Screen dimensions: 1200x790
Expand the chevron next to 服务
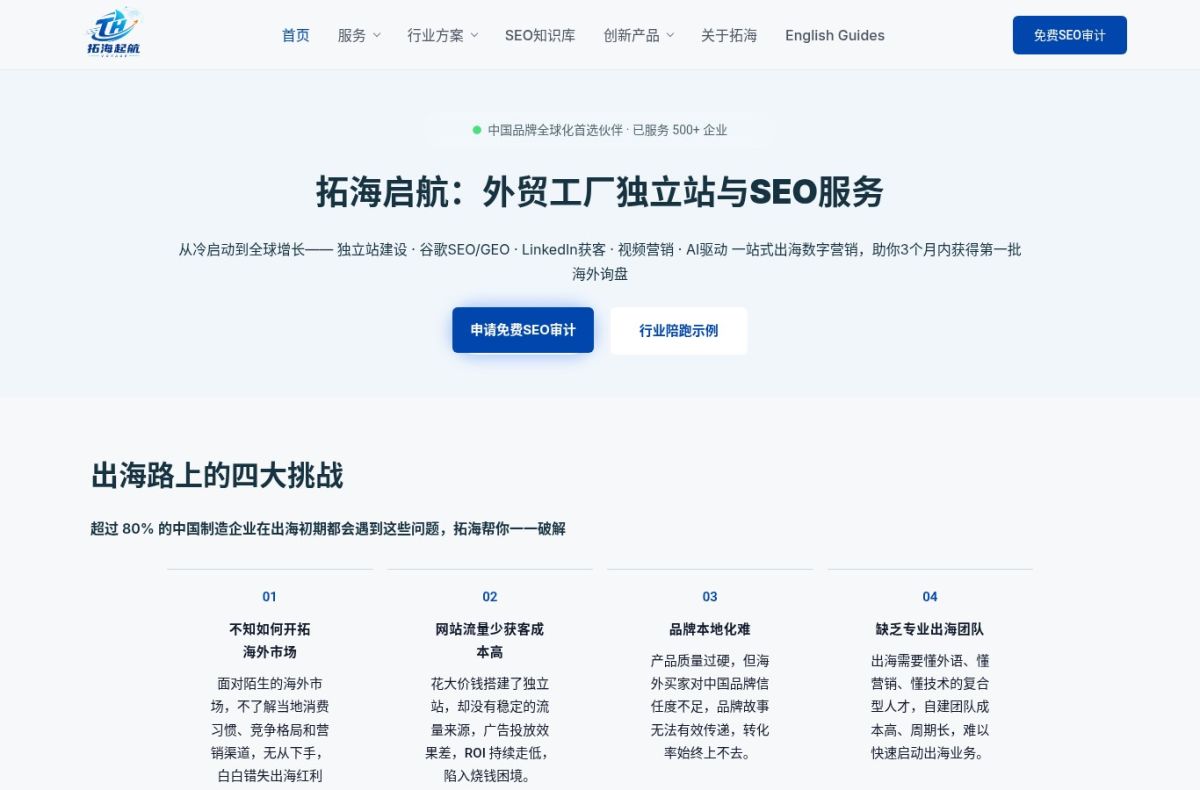(x=376, y=35)
